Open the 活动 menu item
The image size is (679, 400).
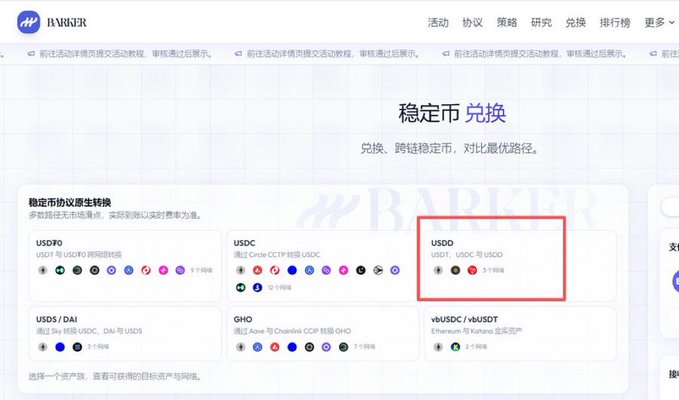438,23
